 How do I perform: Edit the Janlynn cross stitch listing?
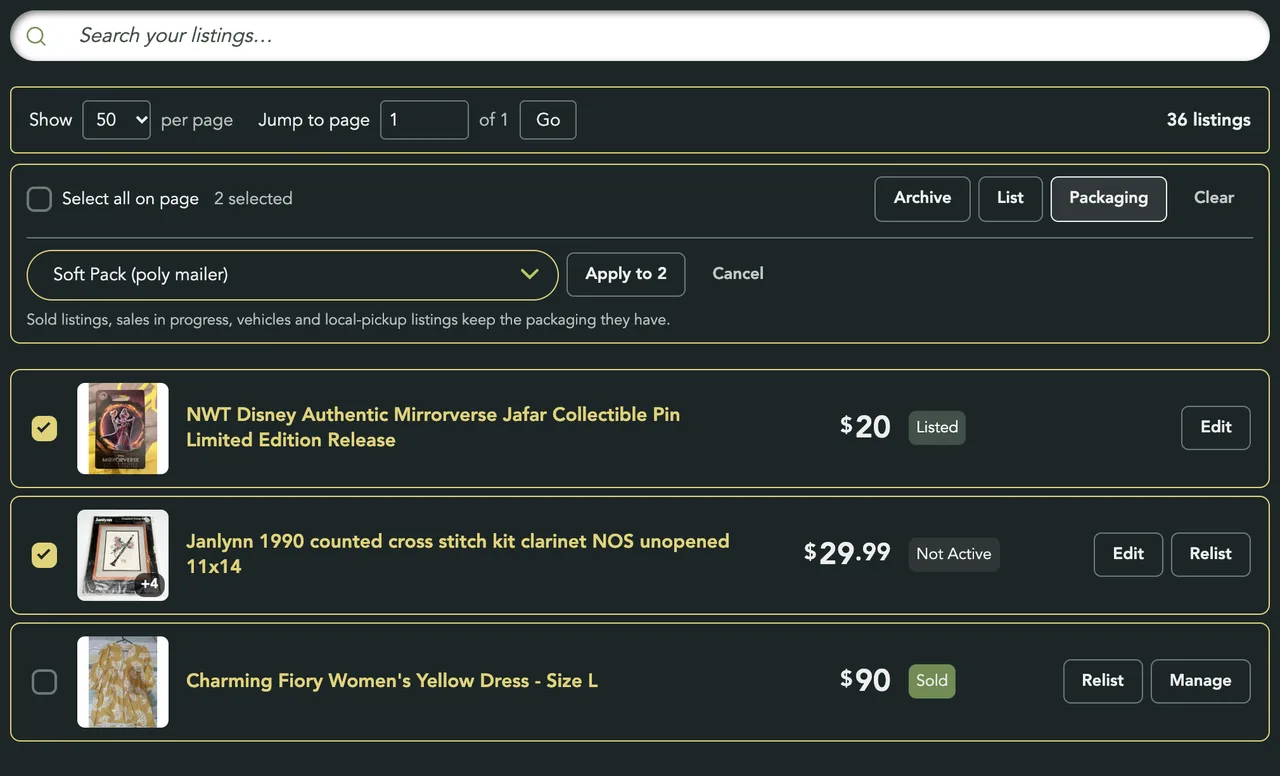pyautogui.click(x=1128, y=554)
